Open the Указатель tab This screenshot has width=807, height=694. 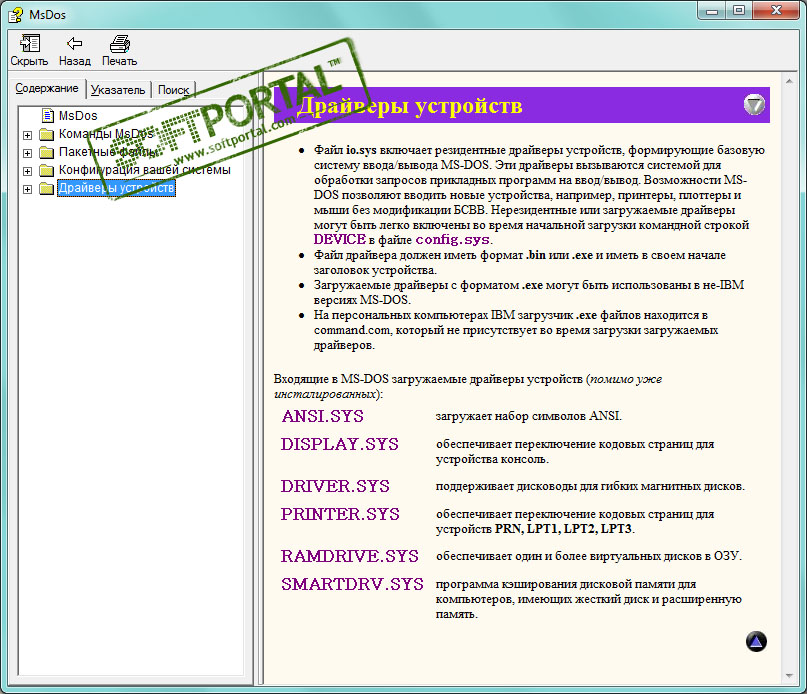[x=118, y=90]
